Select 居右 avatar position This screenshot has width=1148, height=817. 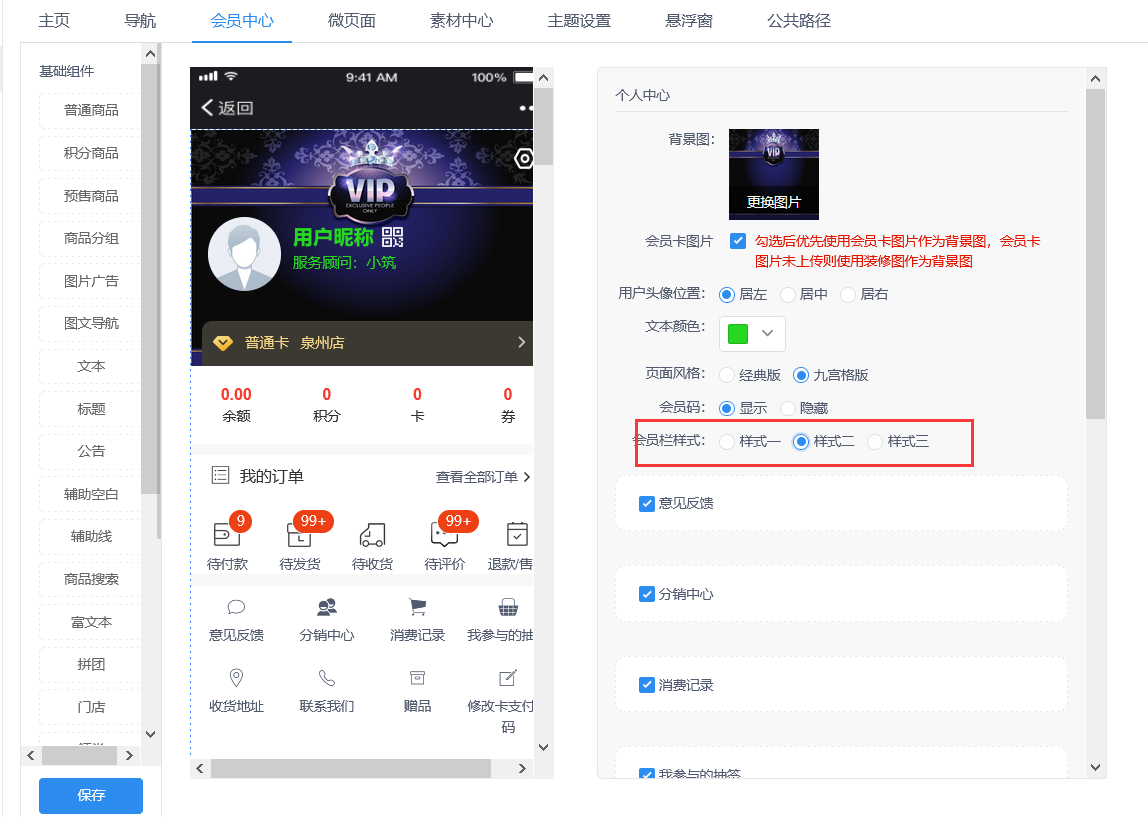[x=848, y=294]
